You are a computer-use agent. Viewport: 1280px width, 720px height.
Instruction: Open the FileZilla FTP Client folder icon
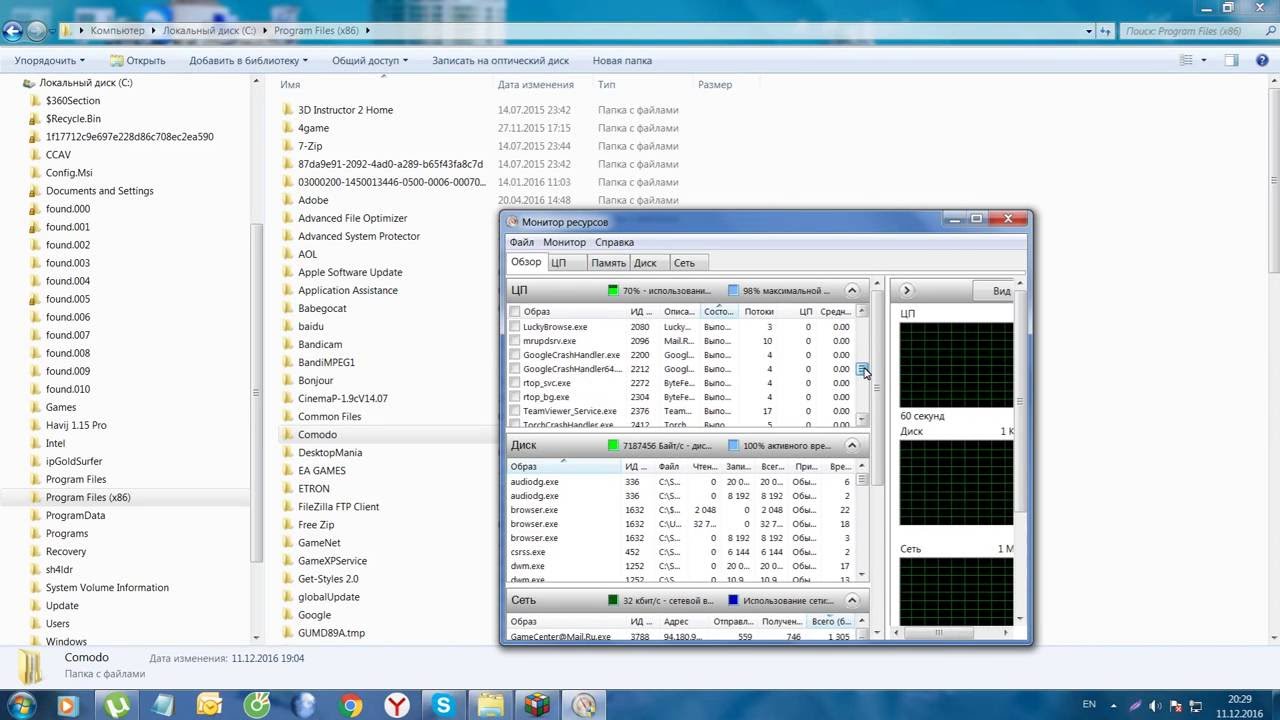[x=288, y=507]
